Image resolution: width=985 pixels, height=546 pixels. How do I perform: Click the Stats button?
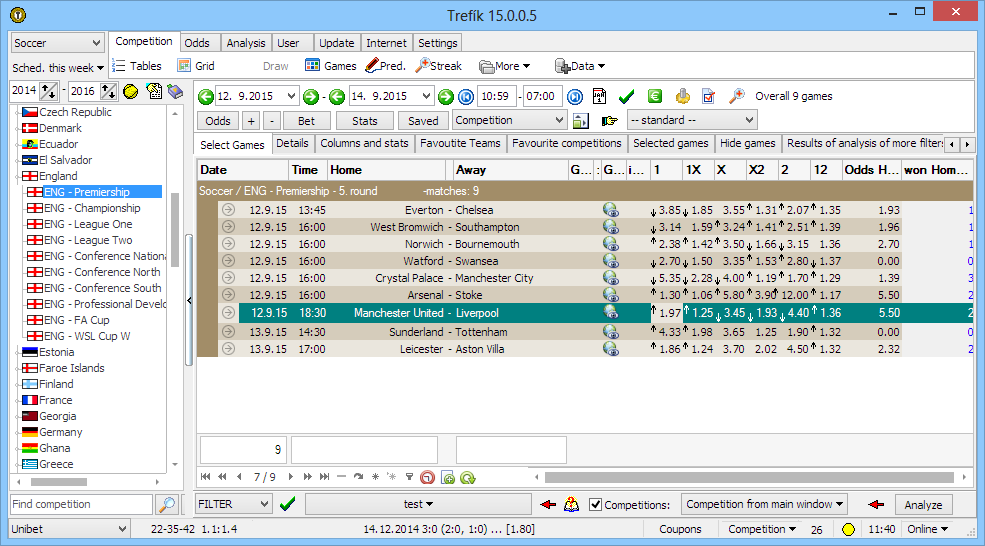coord(364,121)
